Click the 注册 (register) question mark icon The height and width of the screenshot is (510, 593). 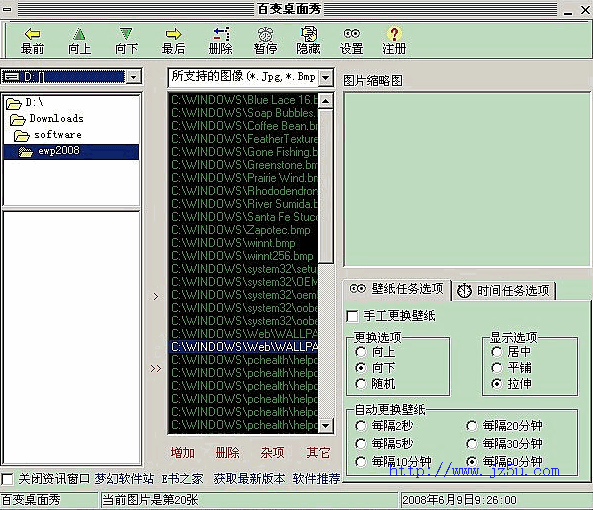point(394,34)
